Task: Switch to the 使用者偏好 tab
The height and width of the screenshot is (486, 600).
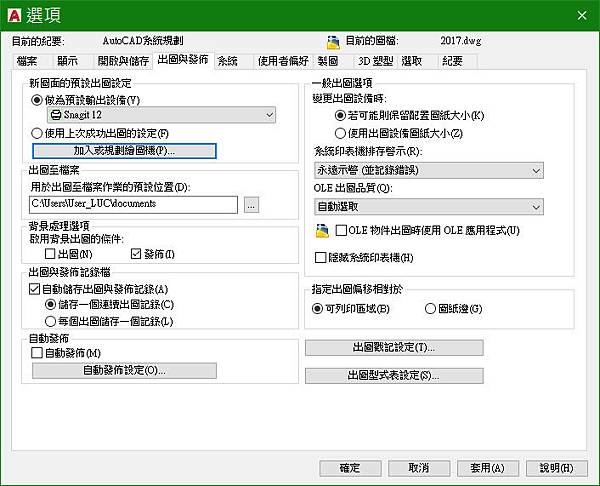Action: 283,61
